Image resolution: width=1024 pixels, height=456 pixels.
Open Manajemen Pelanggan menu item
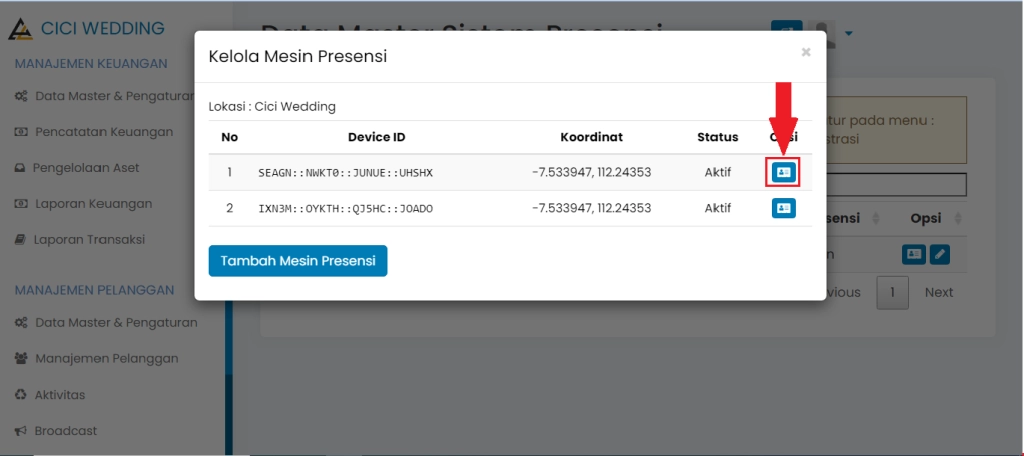click(106, 358)
